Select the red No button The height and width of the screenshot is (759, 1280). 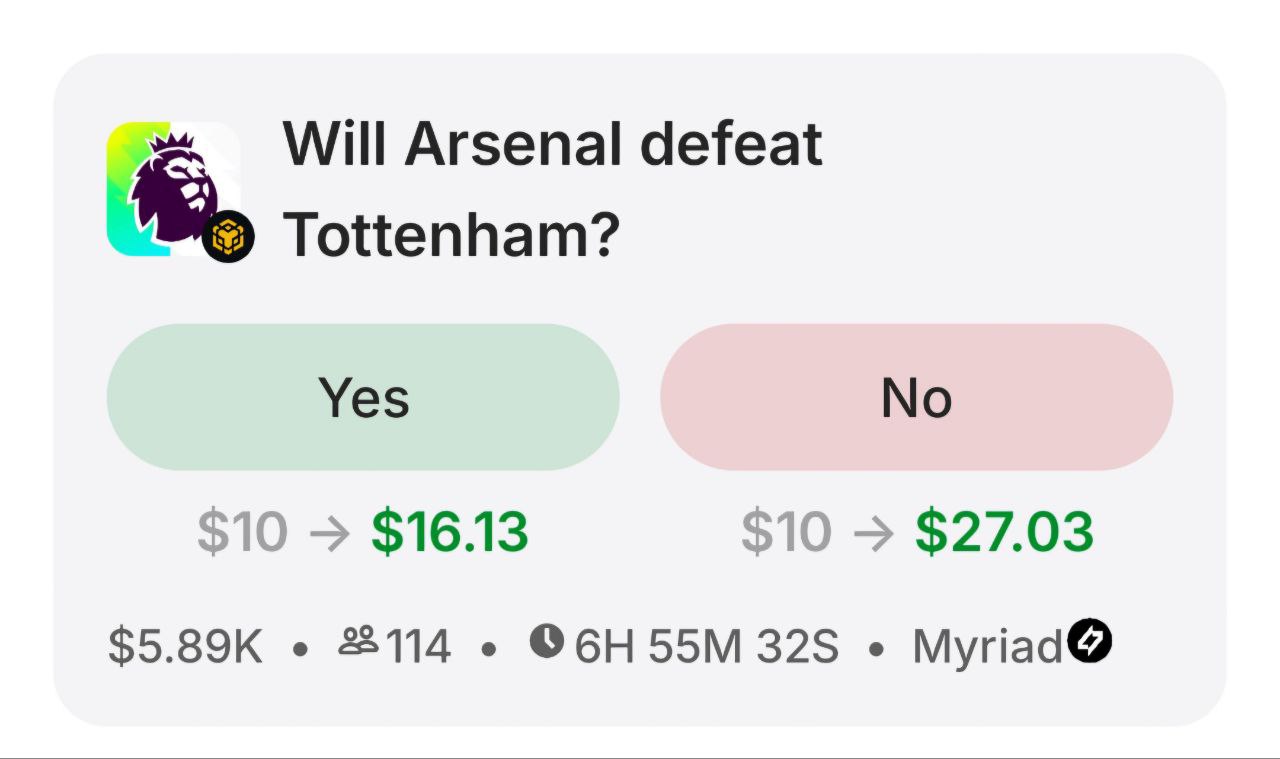[x=916, y=397]
